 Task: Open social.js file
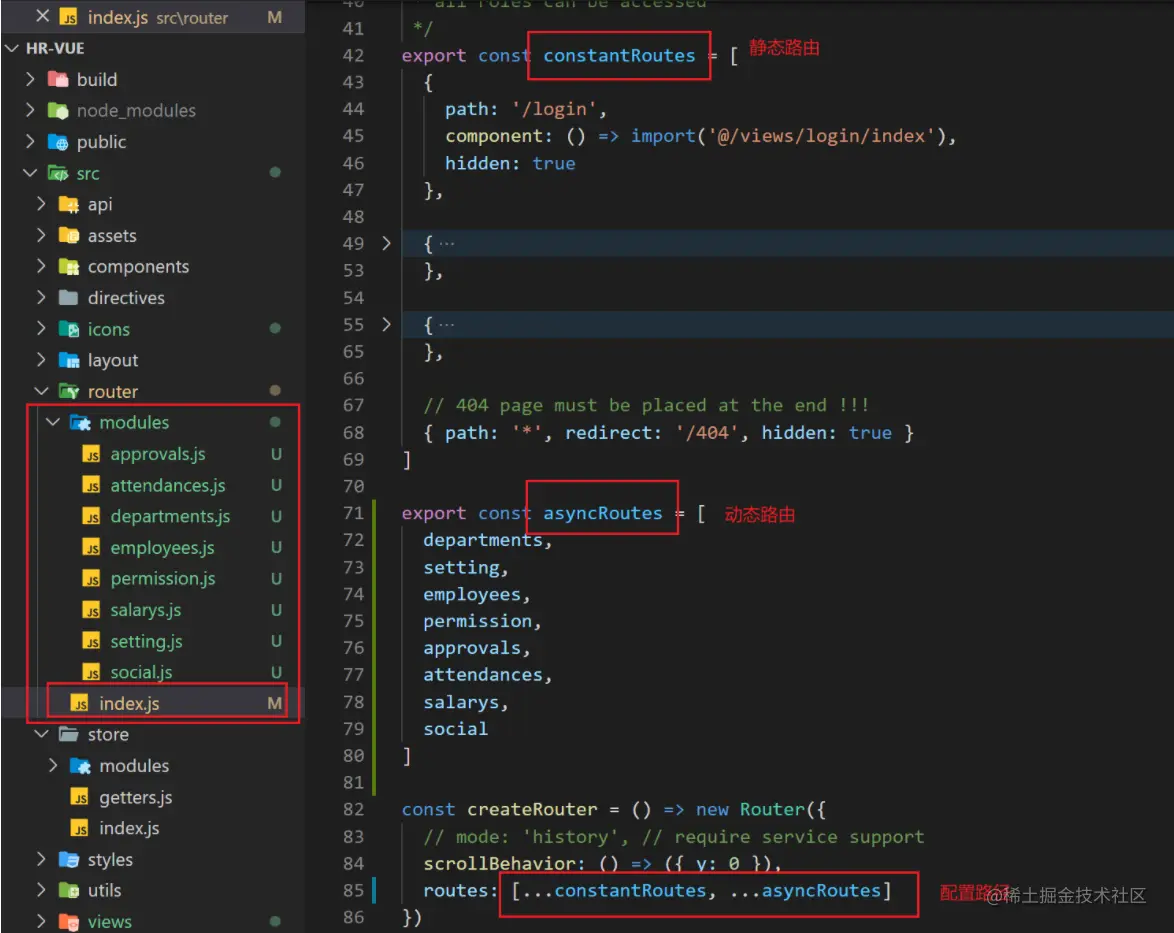(x=141, y=672)
